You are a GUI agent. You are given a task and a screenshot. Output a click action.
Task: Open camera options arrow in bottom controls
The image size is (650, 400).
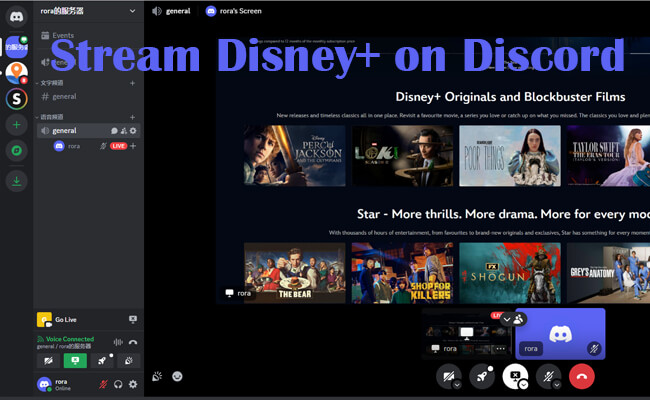tap(457, 385)
